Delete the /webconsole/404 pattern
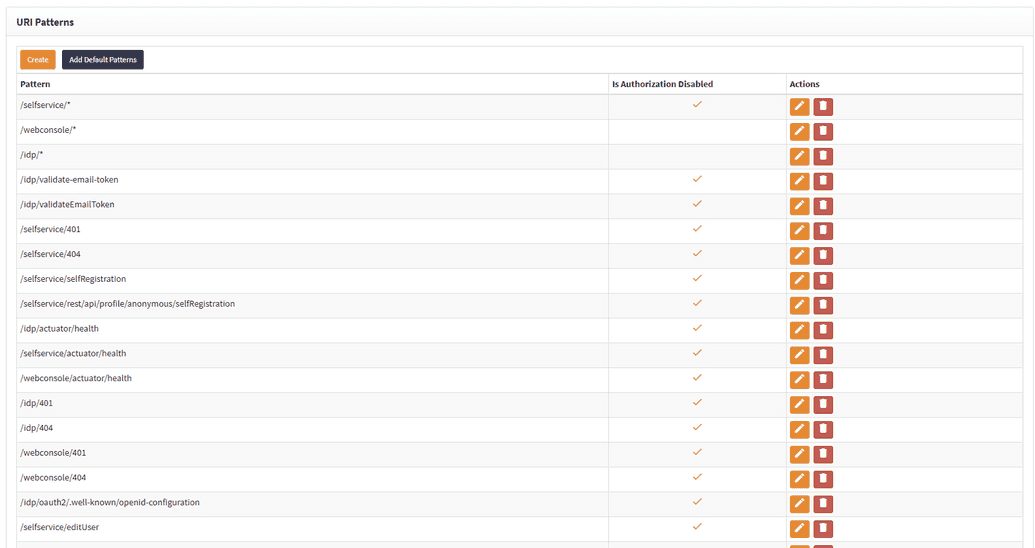The height and width of the screenshot is (548, 1035). (x=823, y=479)
